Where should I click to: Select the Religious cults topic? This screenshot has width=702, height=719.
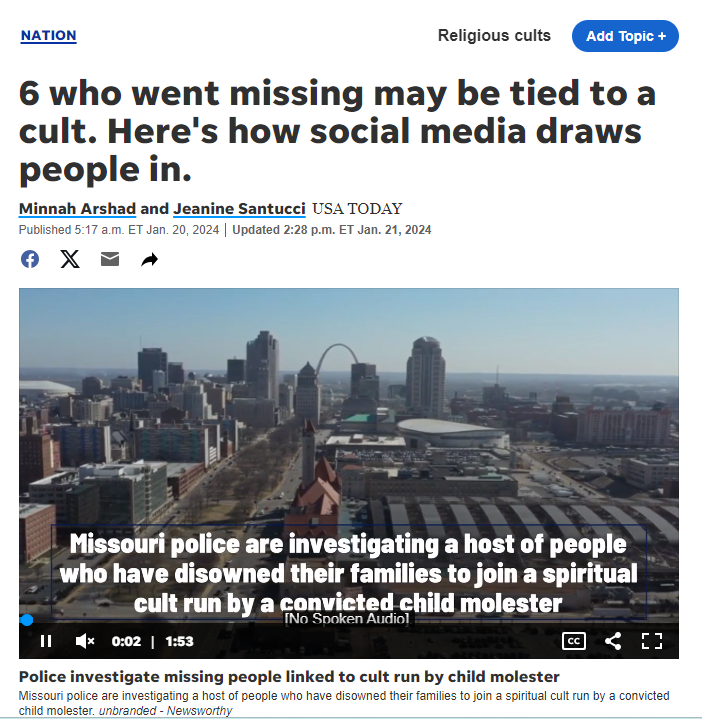tap(494, 36)
